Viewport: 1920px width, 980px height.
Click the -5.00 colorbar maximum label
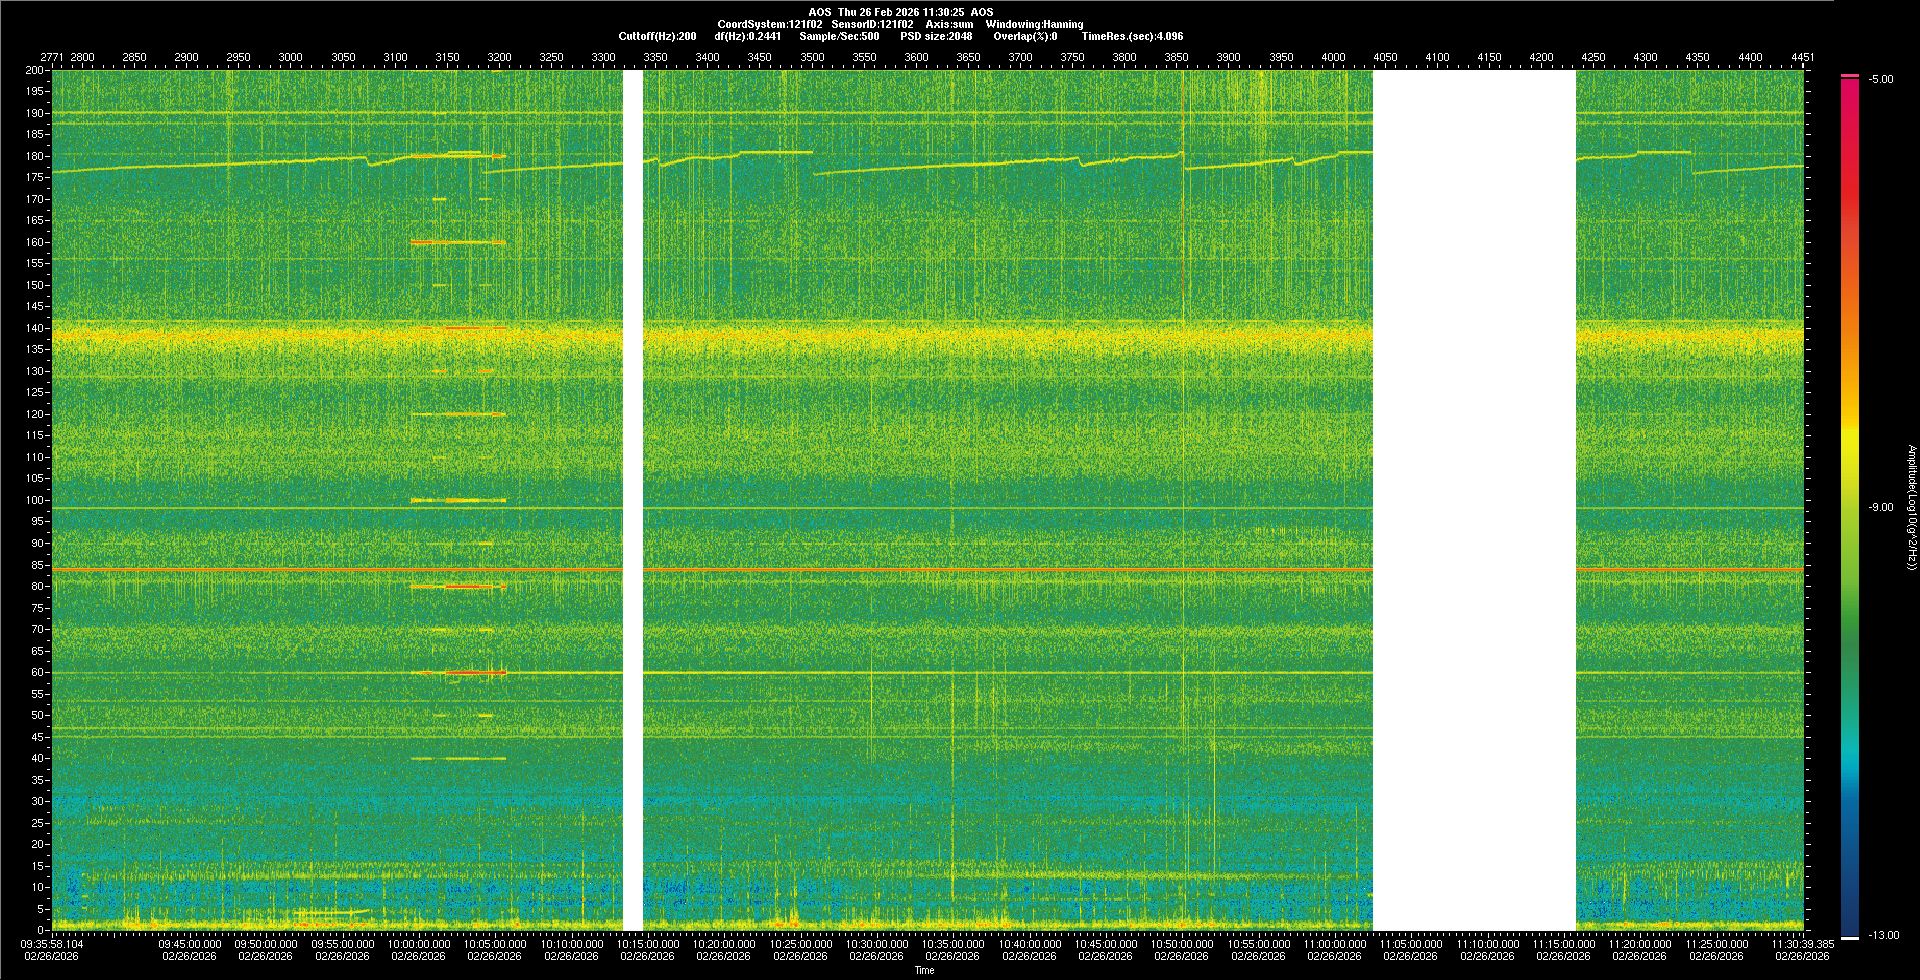[1881, 79]
